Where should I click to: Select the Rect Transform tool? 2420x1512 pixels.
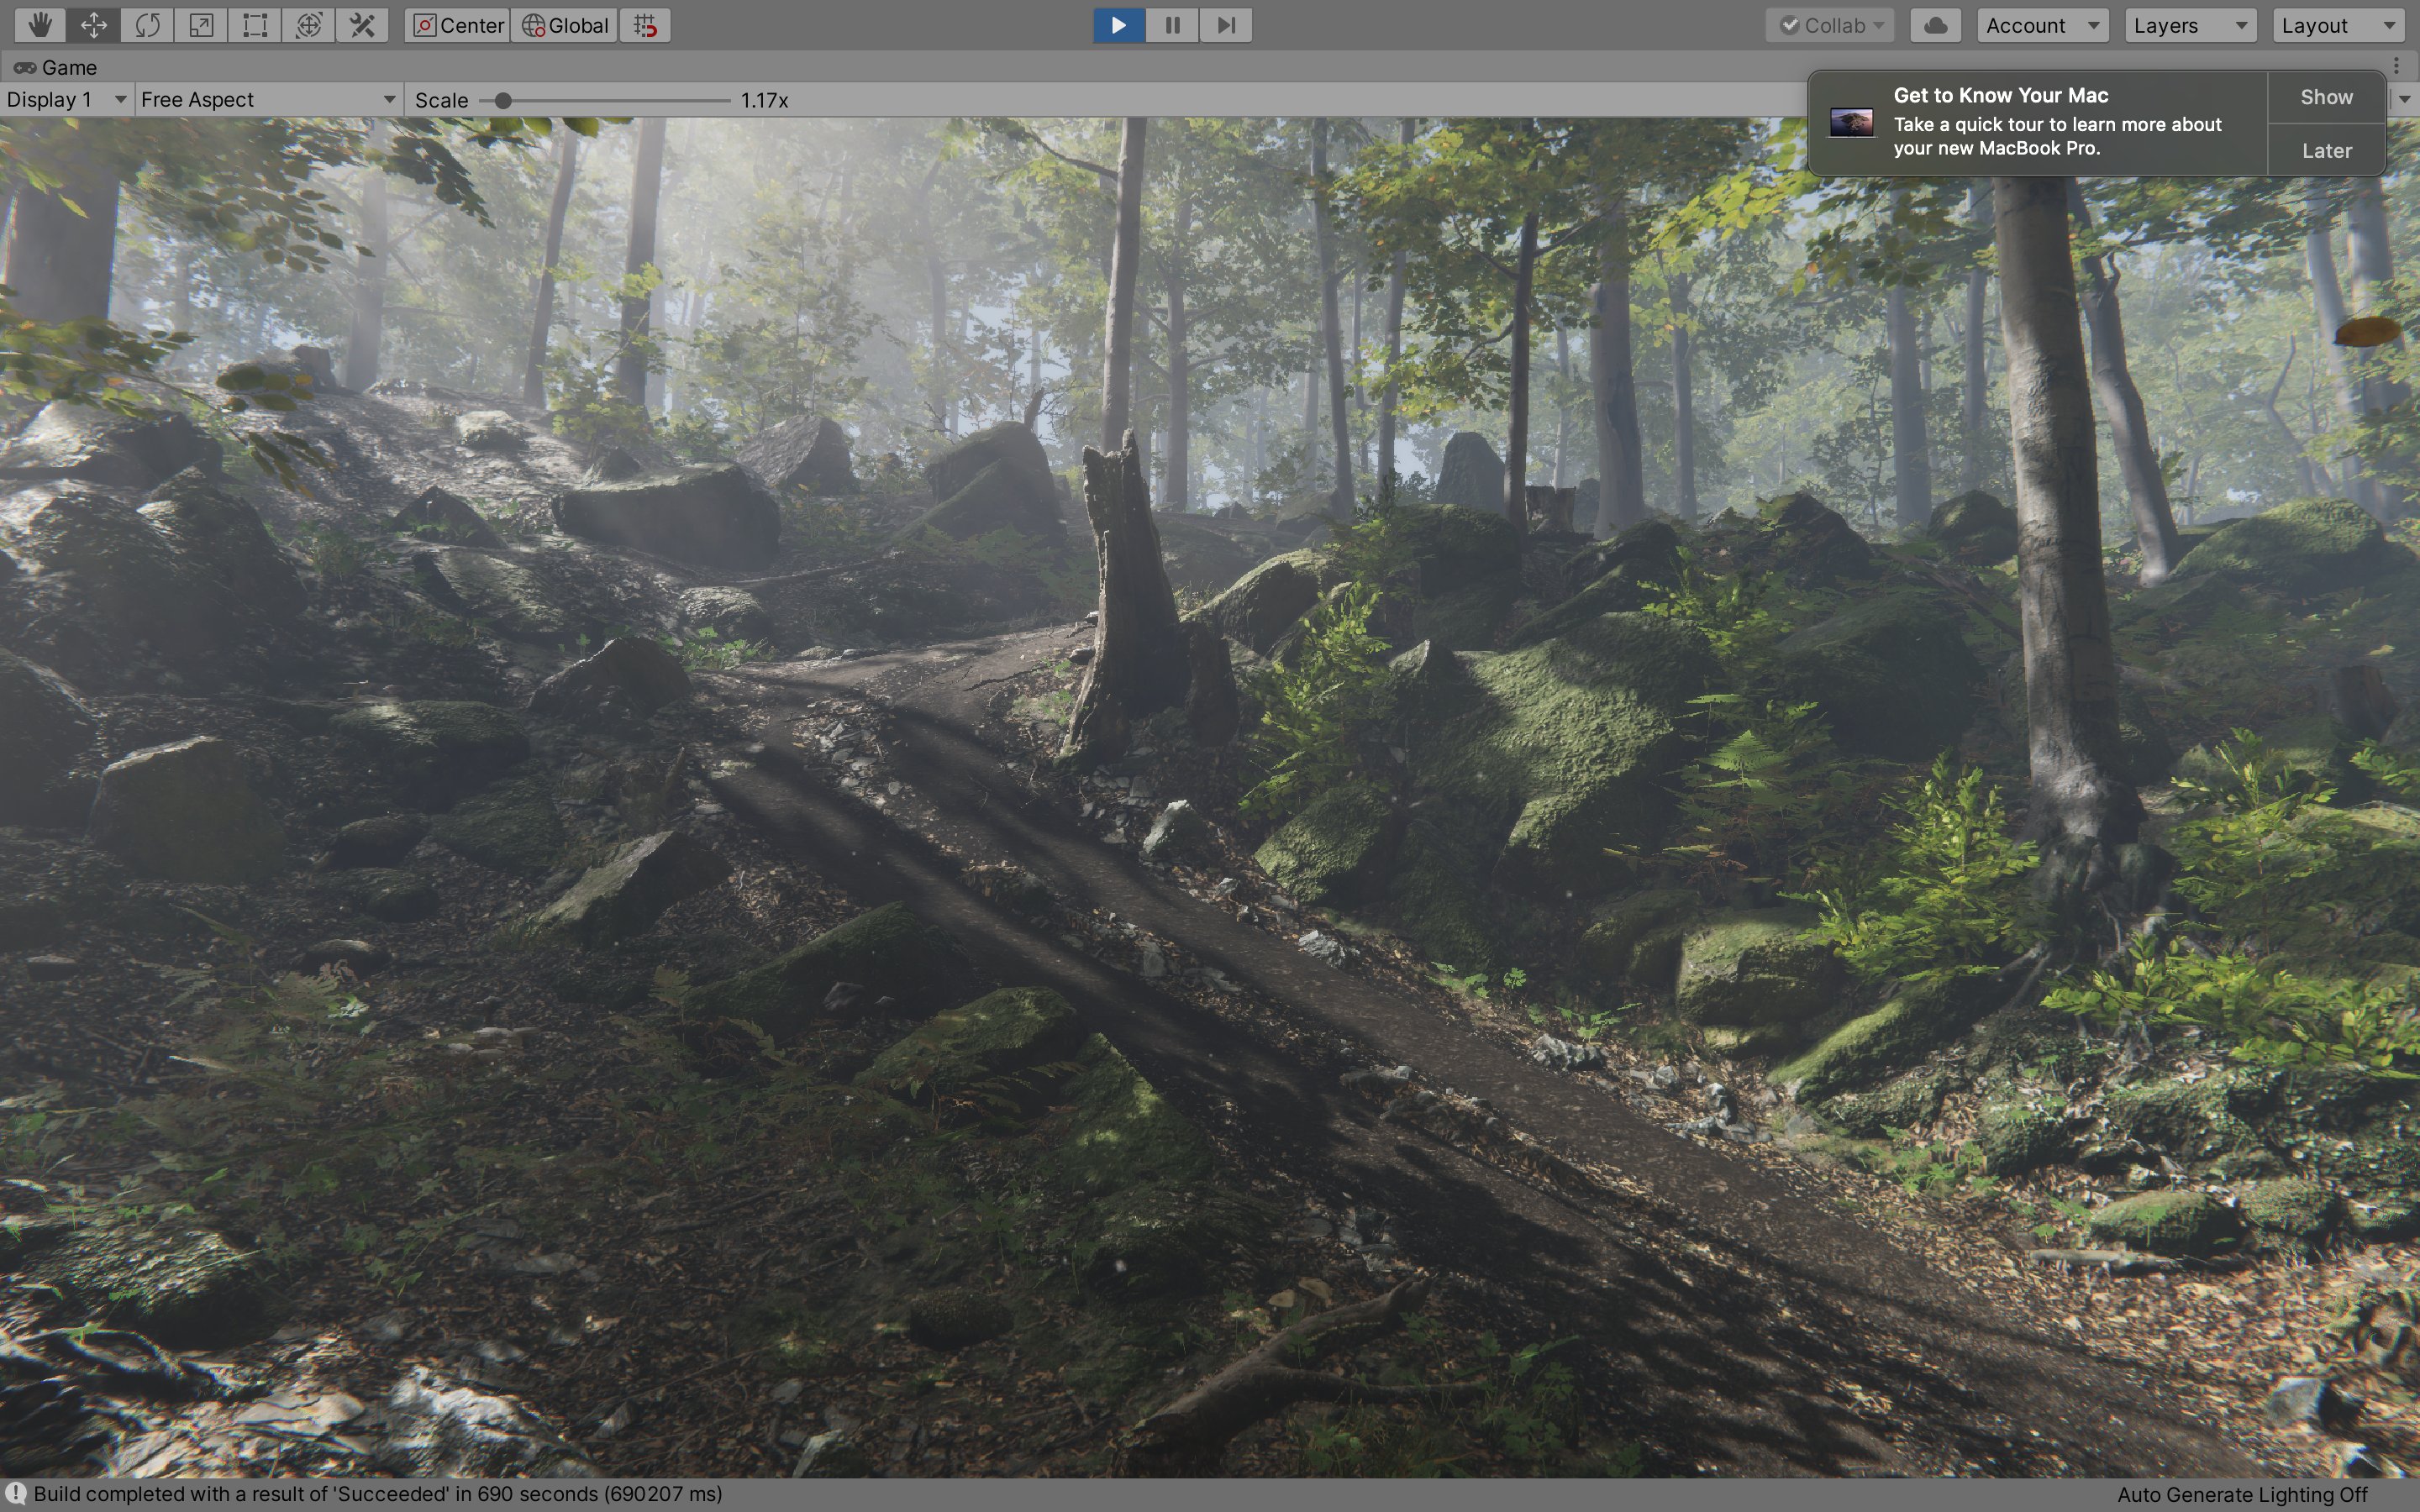coord(255,25)
